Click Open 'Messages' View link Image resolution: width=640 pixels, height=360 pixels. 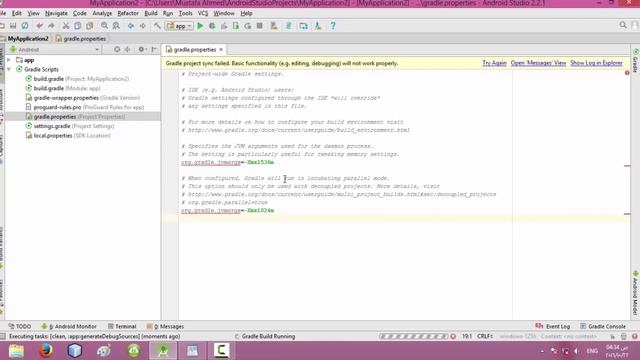[x=538, y=63]
